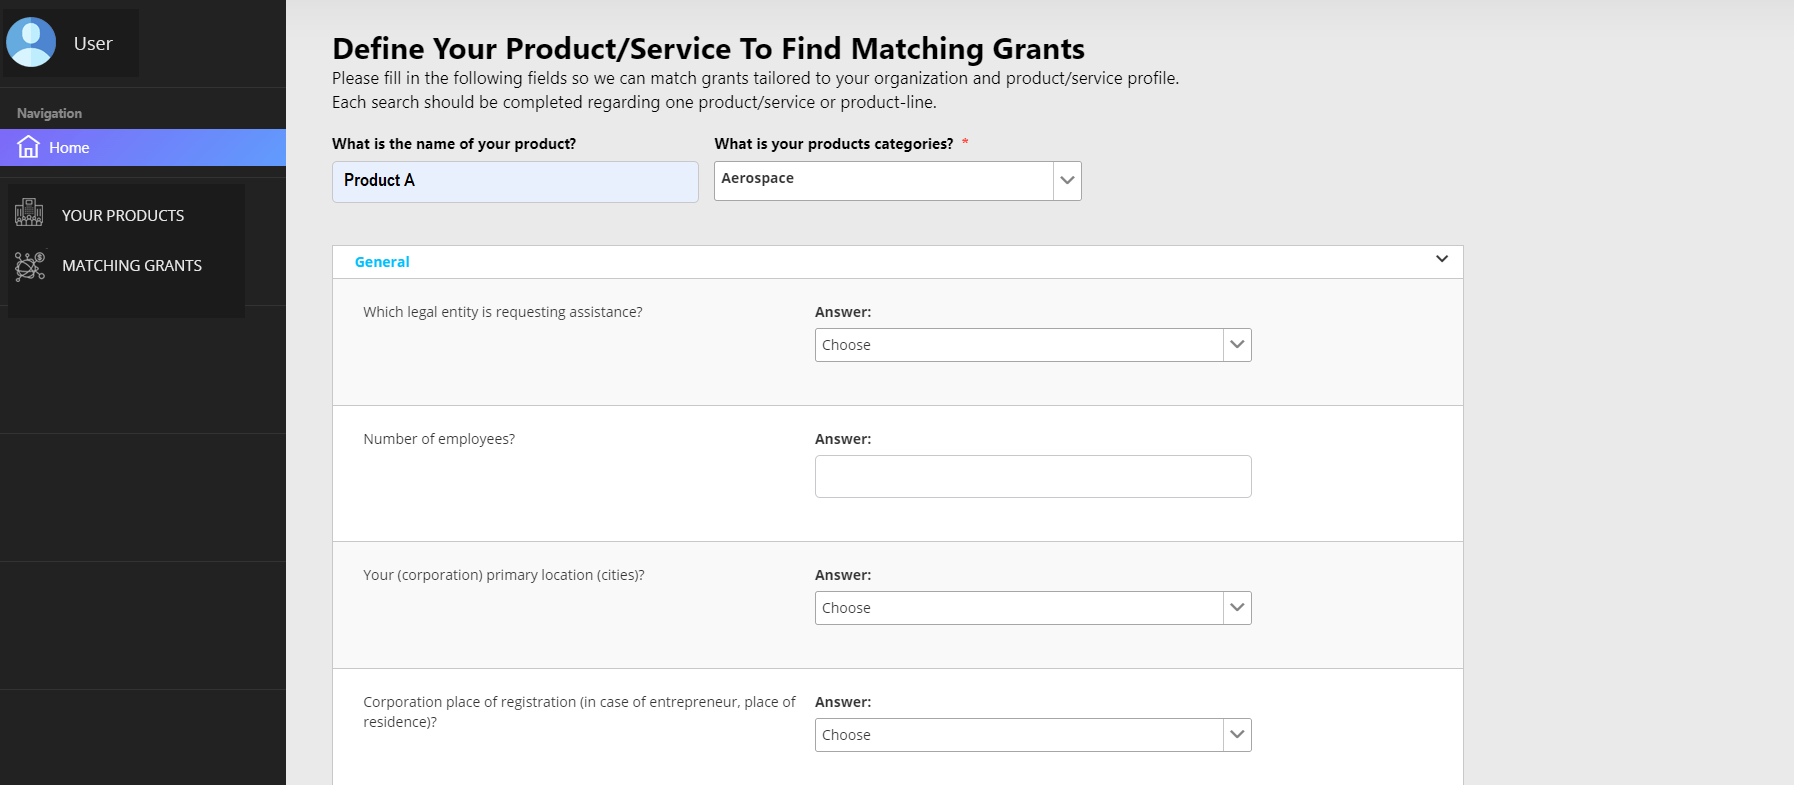This screenshot has width=1794, height=785.
Task: Click the Number of employees answer field
Action: (x=1032, y=476)
